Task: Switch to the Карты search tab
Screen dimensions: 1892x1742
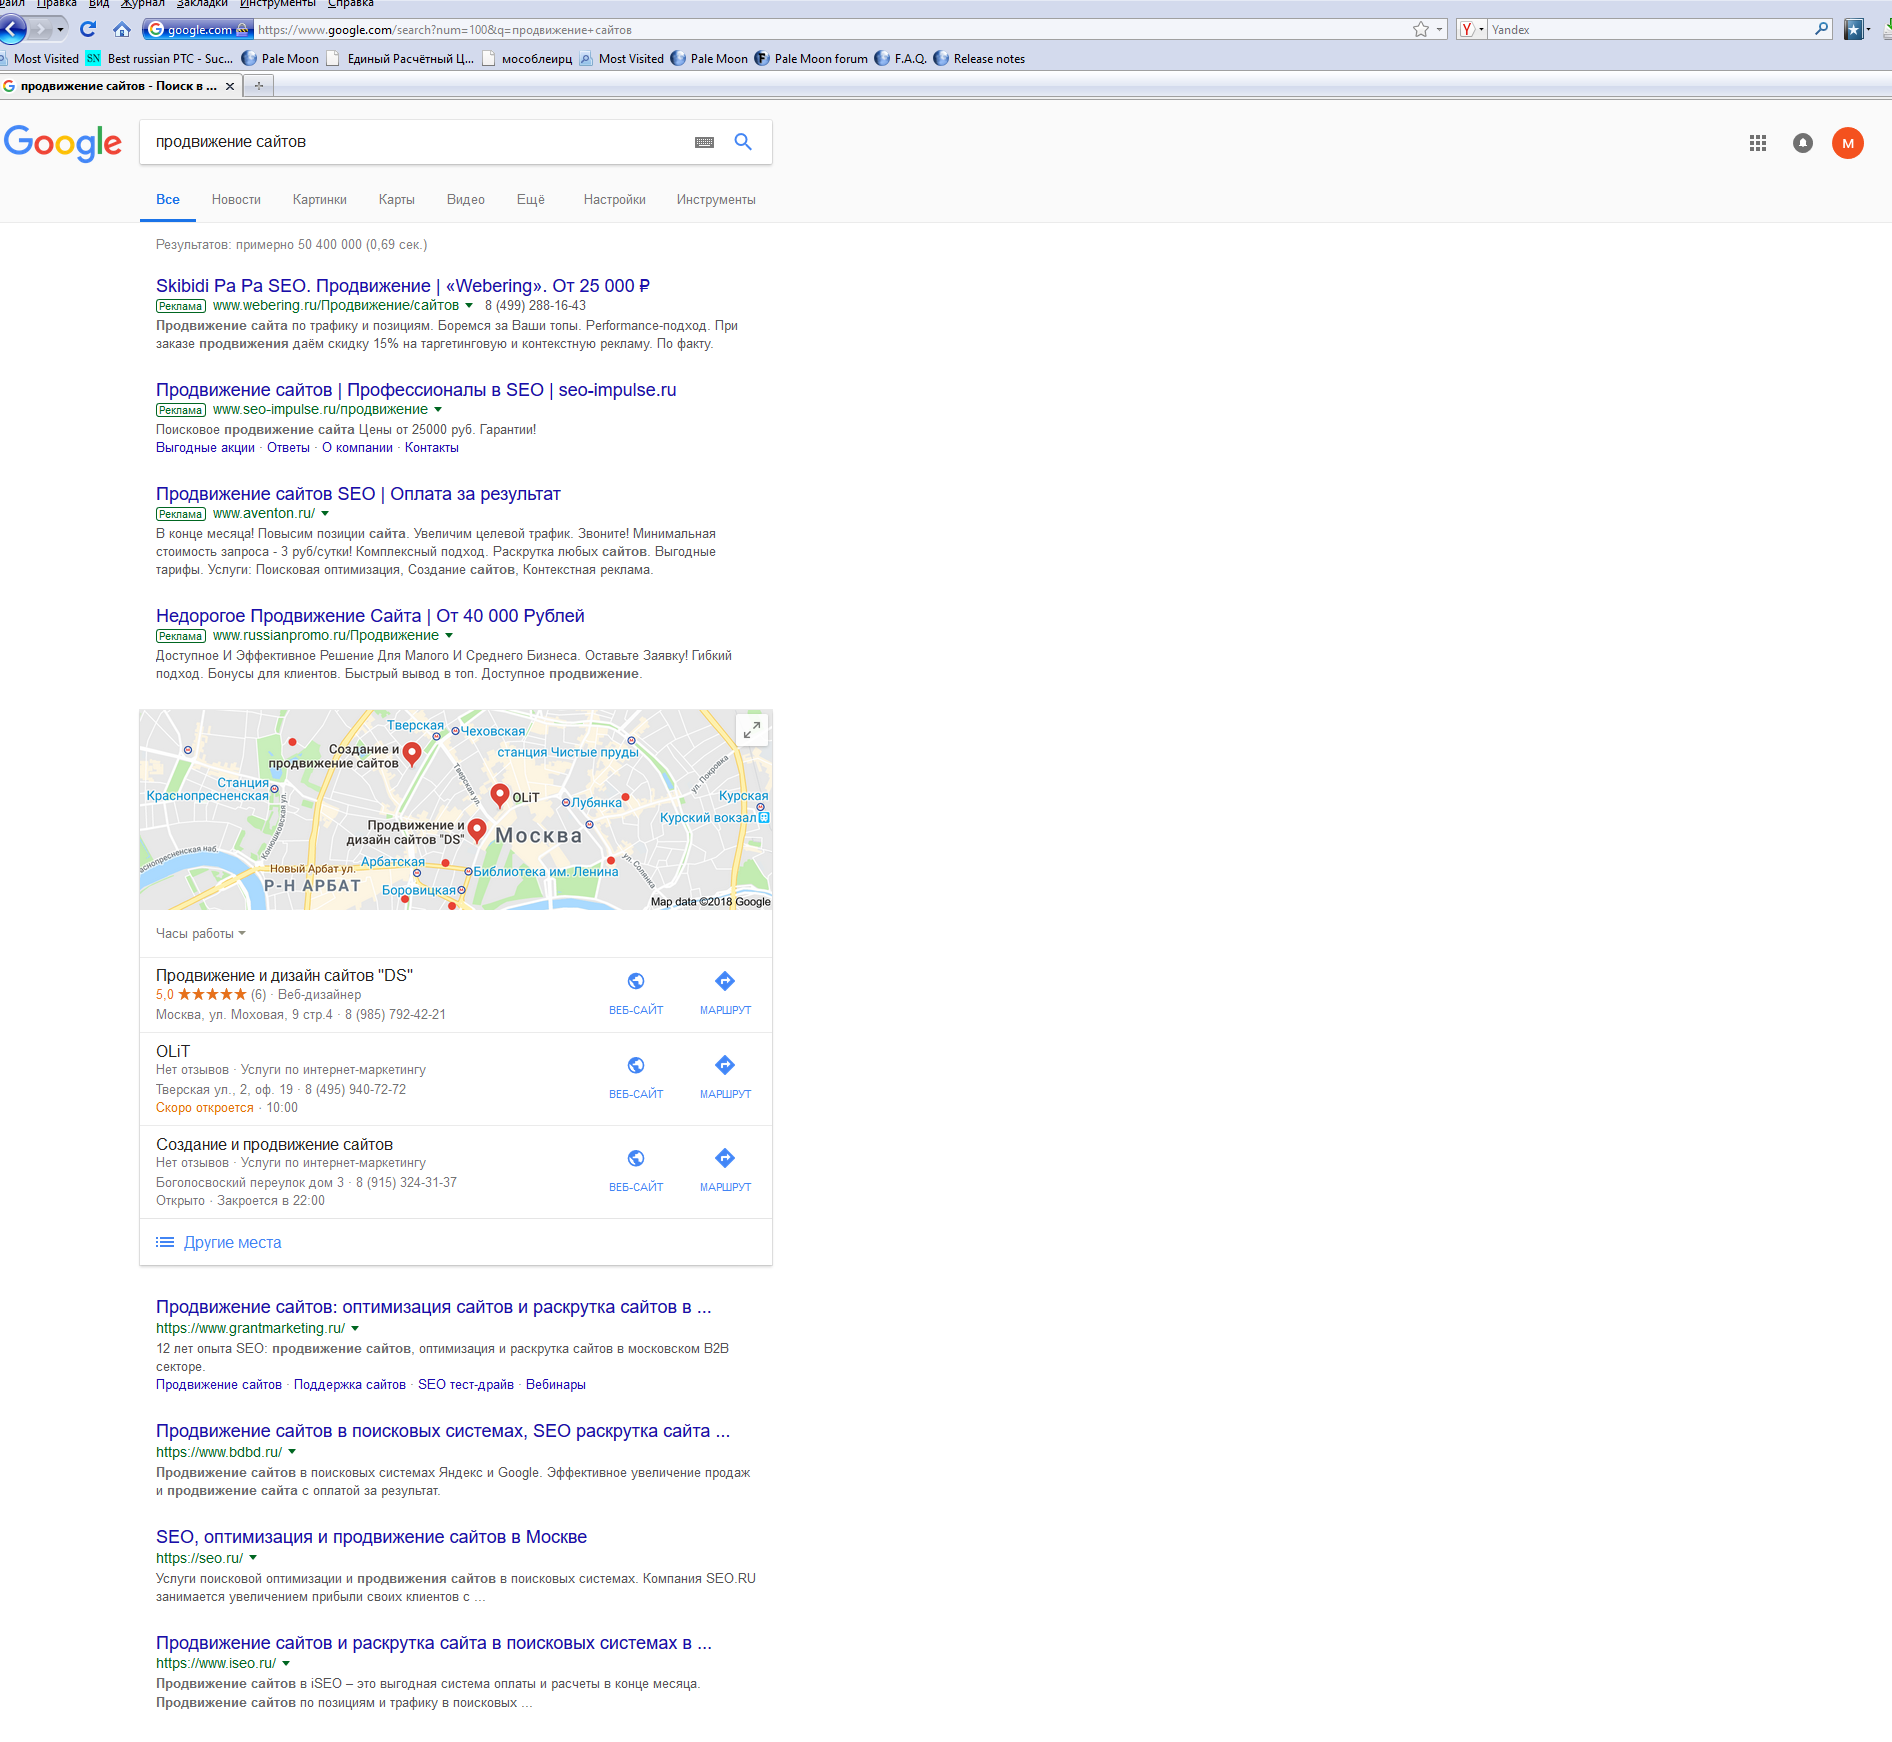Action: [397, 200]
